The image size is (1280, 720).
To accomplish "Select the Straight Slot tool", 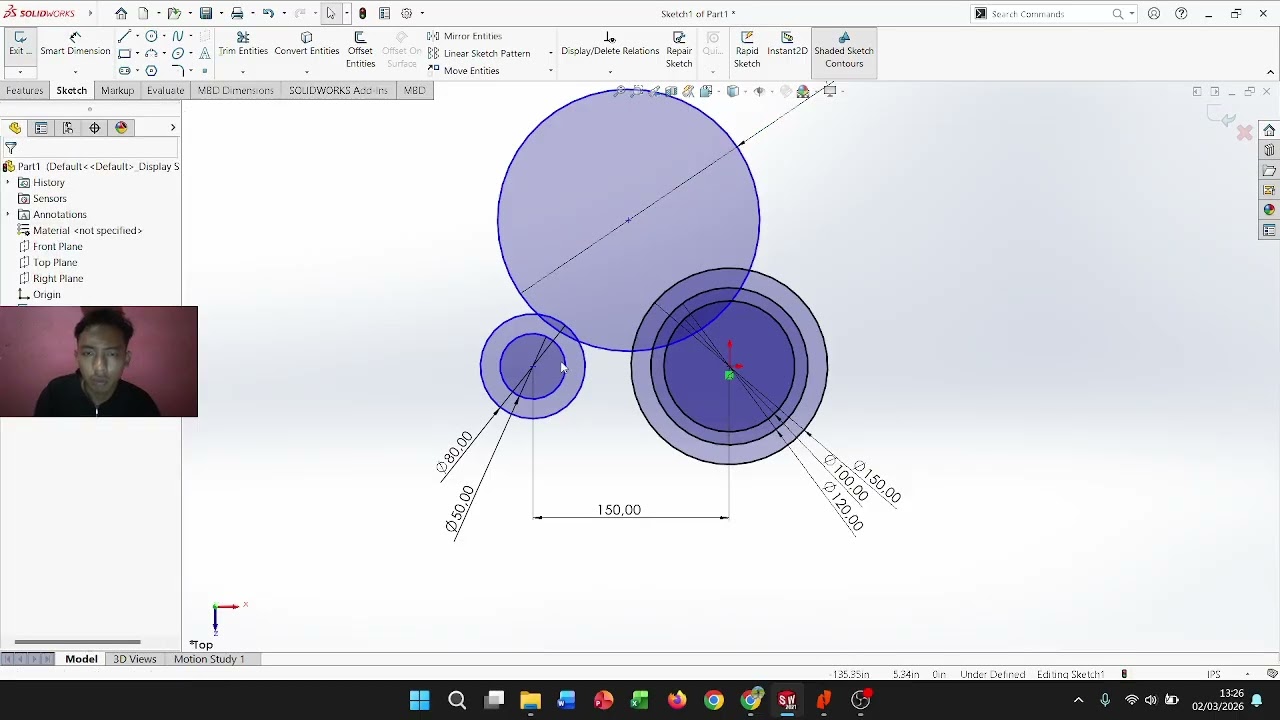I will [x=124, y=71].
